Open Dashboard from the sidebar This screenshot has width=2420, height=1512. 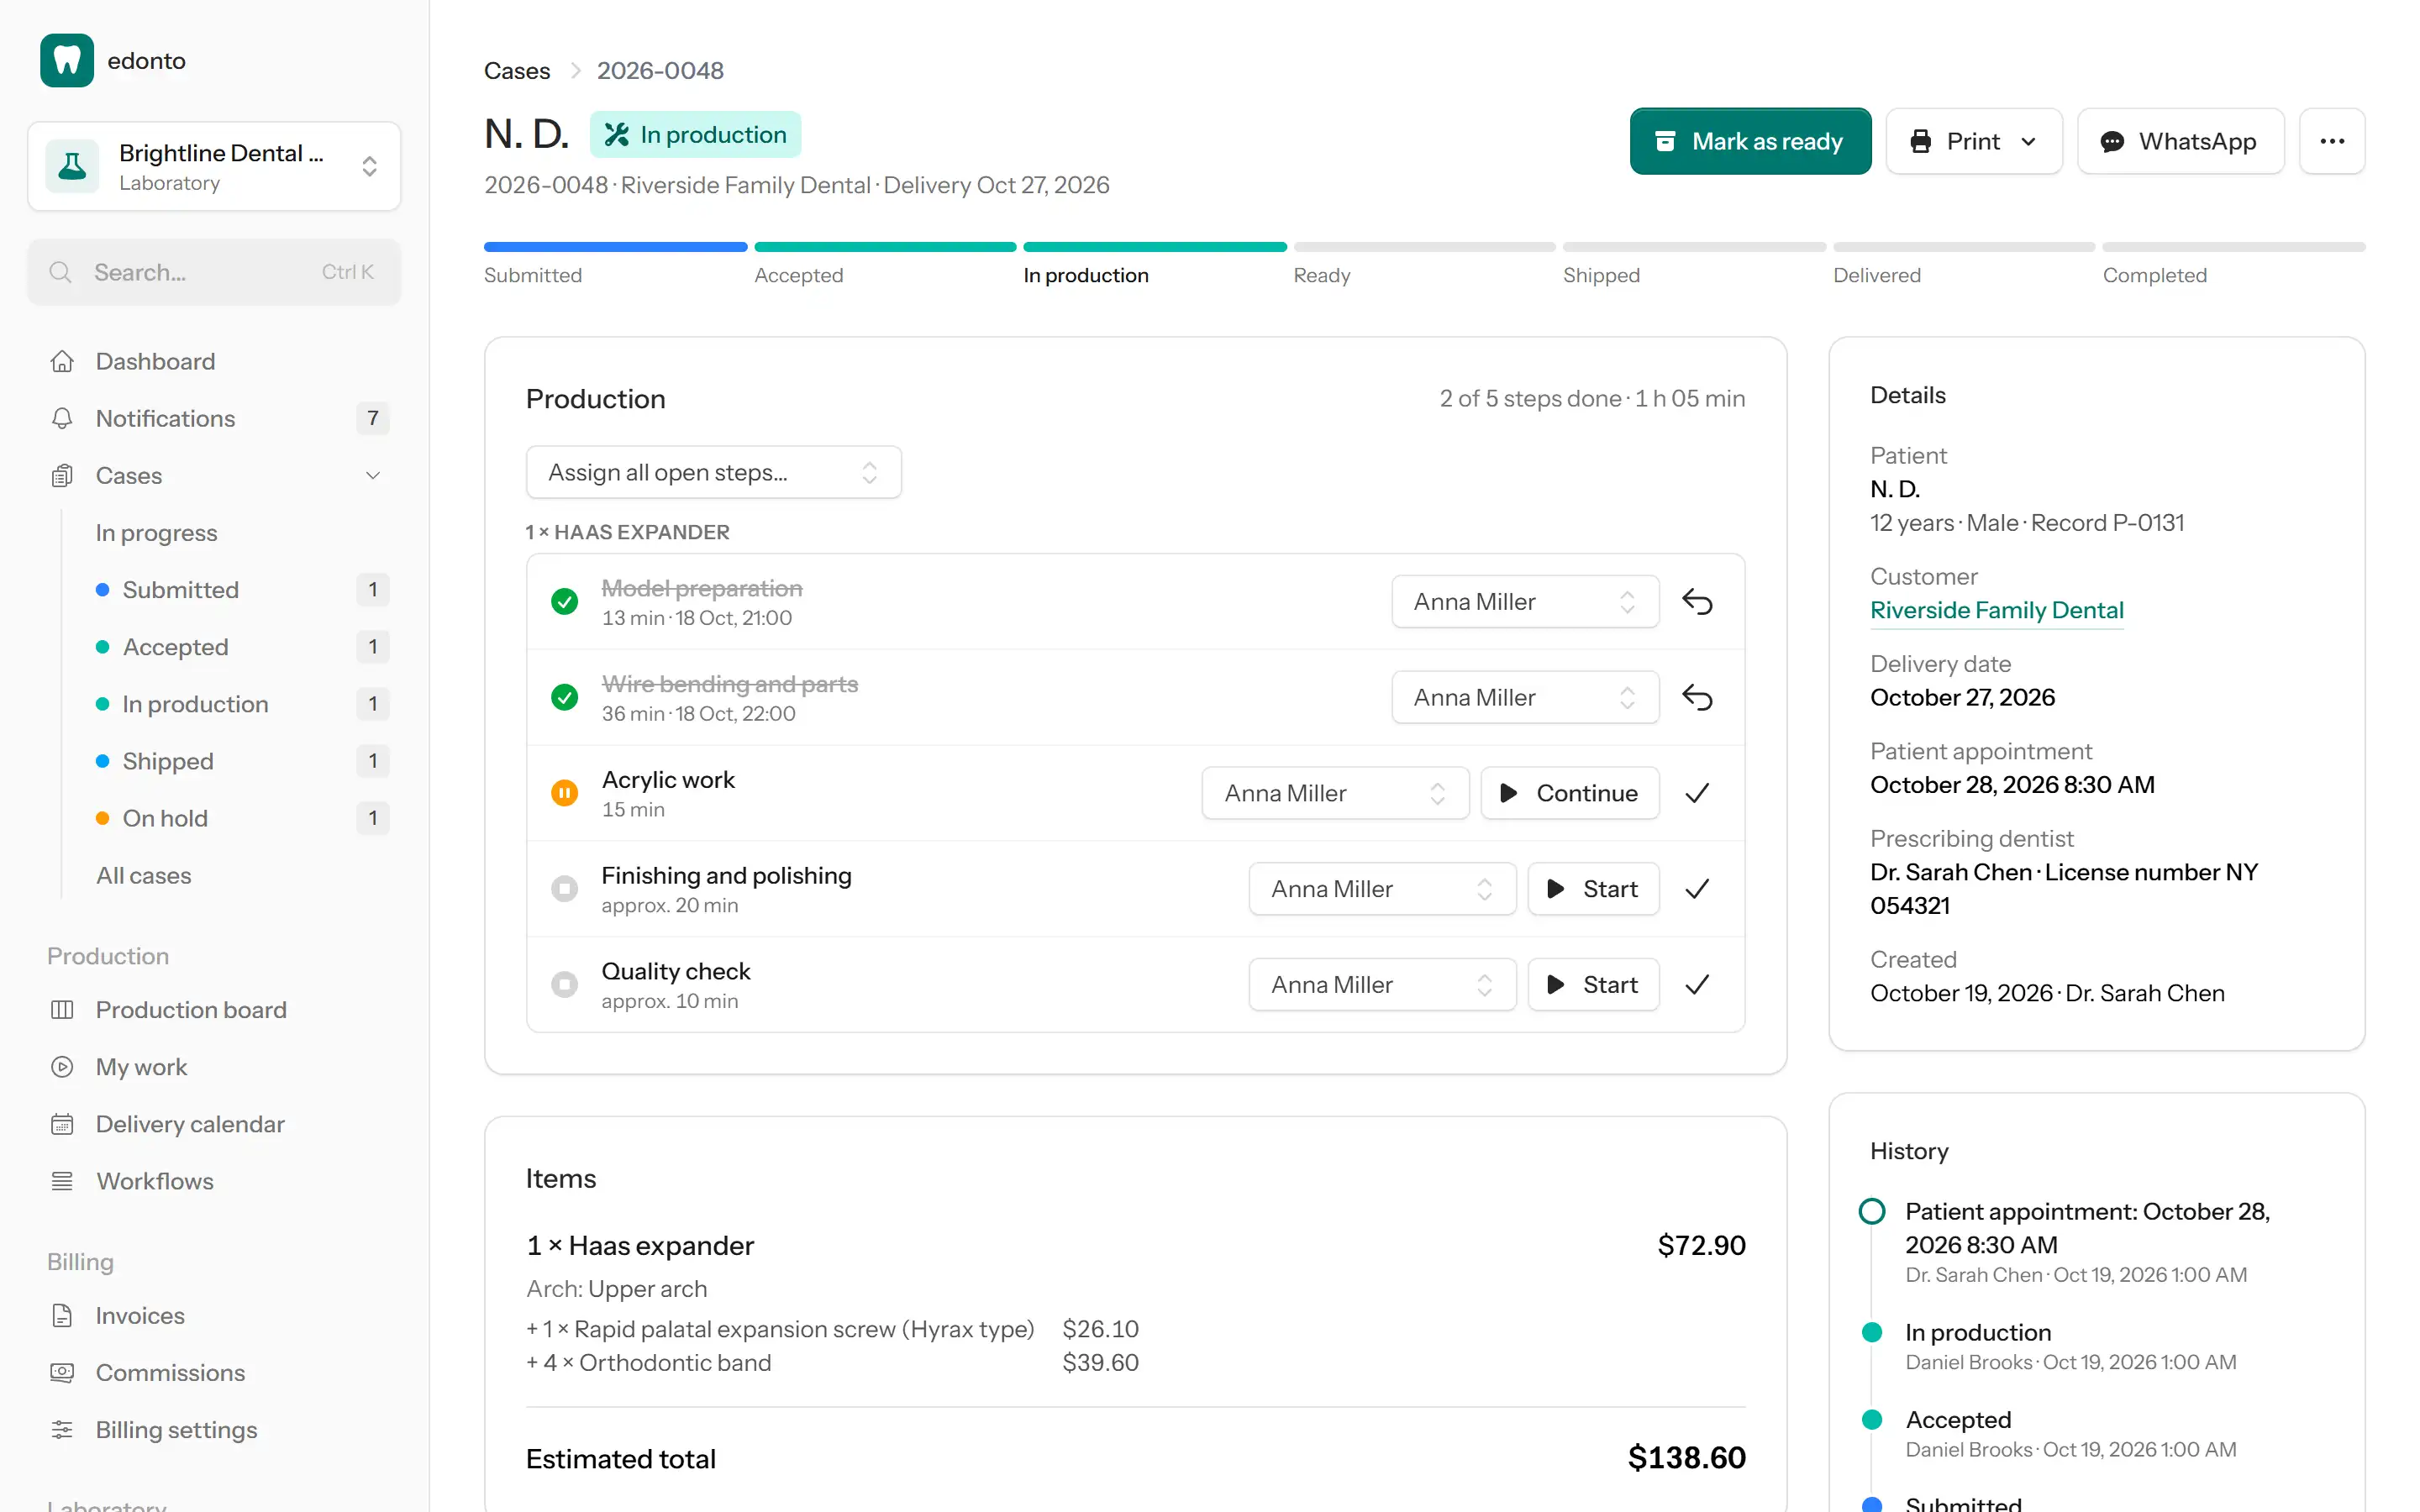click(x=215, y=361)
